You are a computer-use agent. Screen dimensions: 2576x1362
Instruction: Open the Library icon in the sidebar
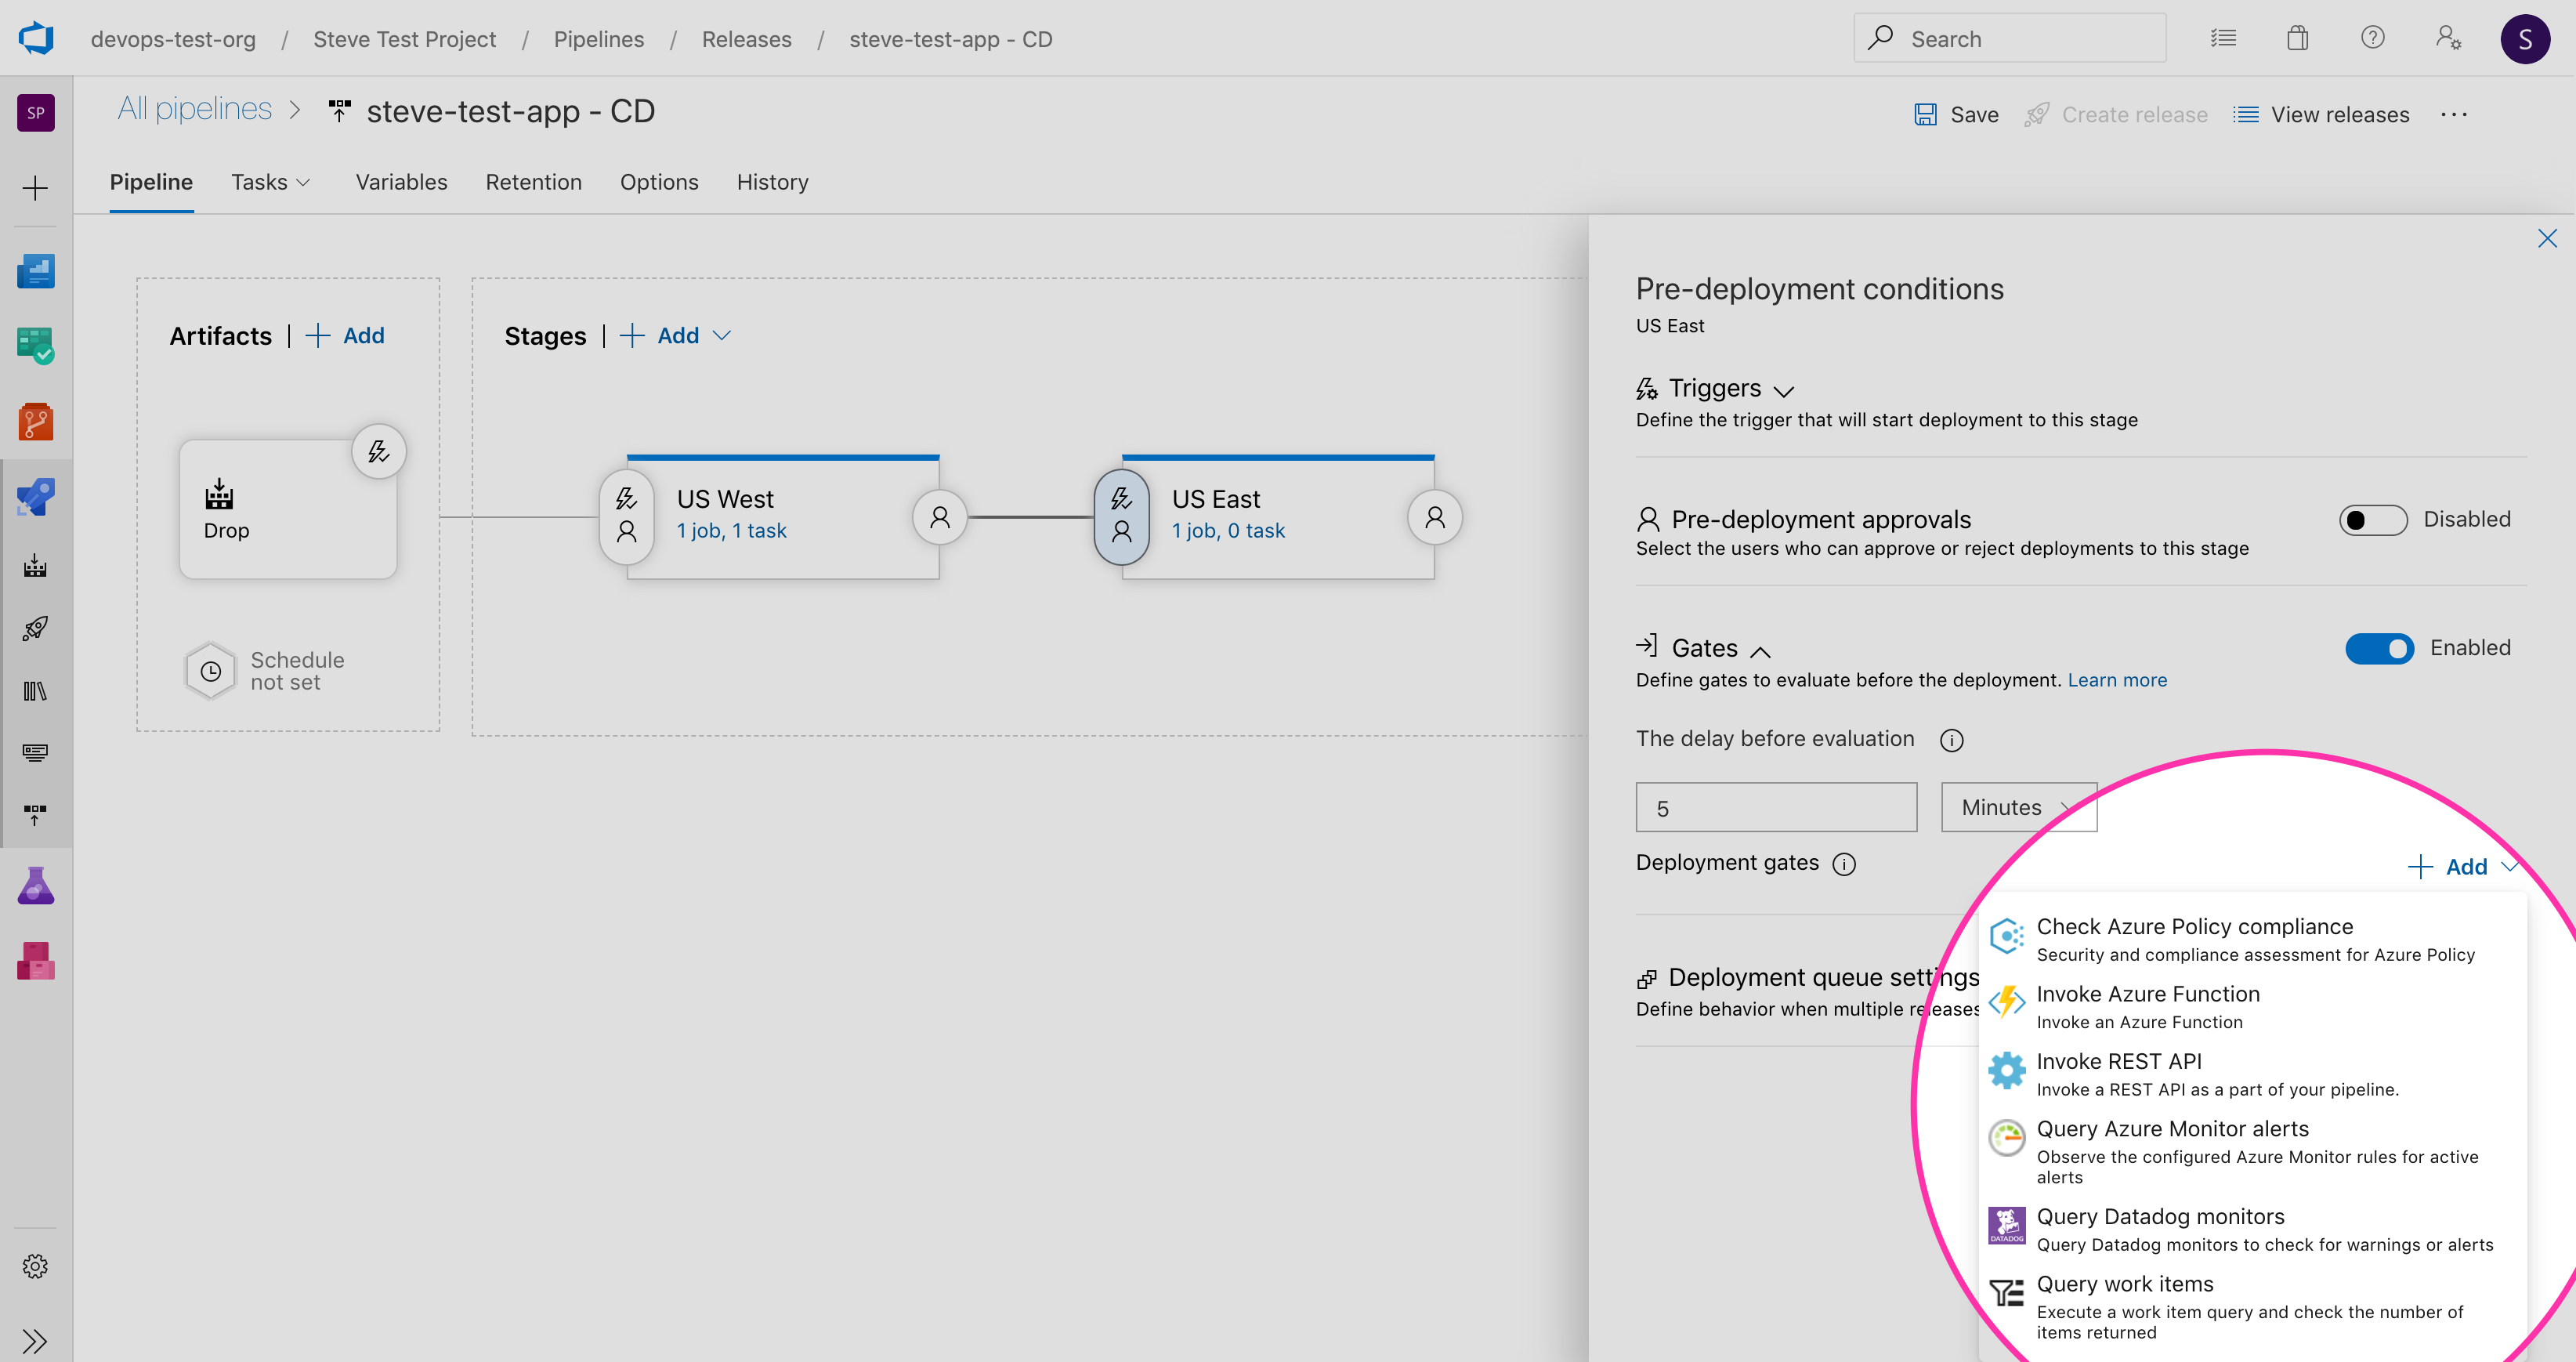tap(36, 690)
